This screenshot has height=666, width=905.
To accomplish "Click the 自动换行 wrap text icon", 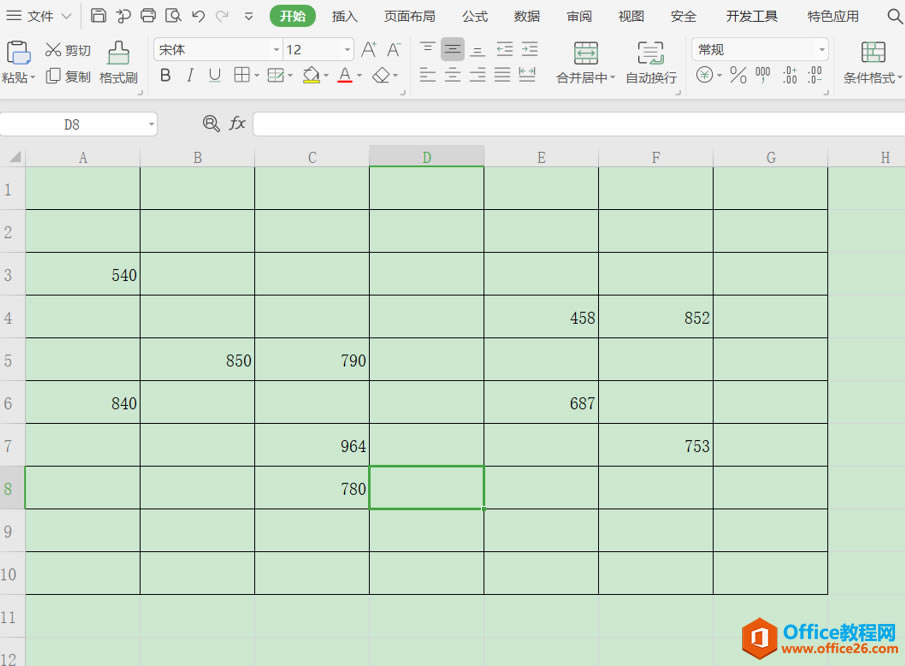I will click(x=650, y=63).
